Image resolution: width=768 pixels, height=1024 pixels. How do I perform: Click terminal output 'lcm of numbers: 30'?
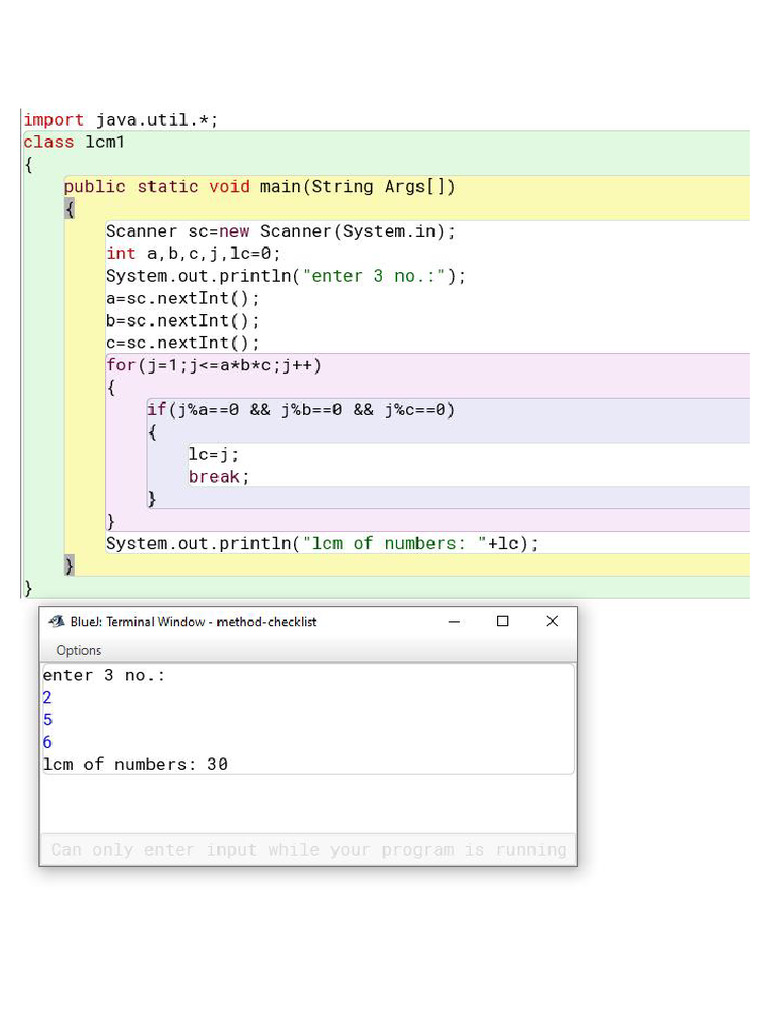tap(135, 764)
